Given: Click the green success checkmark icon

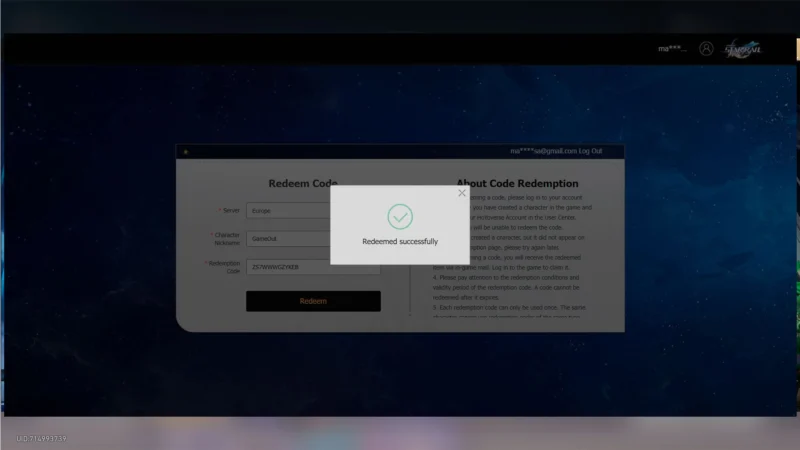Looking at the screenshot, I should pos(400,217).
